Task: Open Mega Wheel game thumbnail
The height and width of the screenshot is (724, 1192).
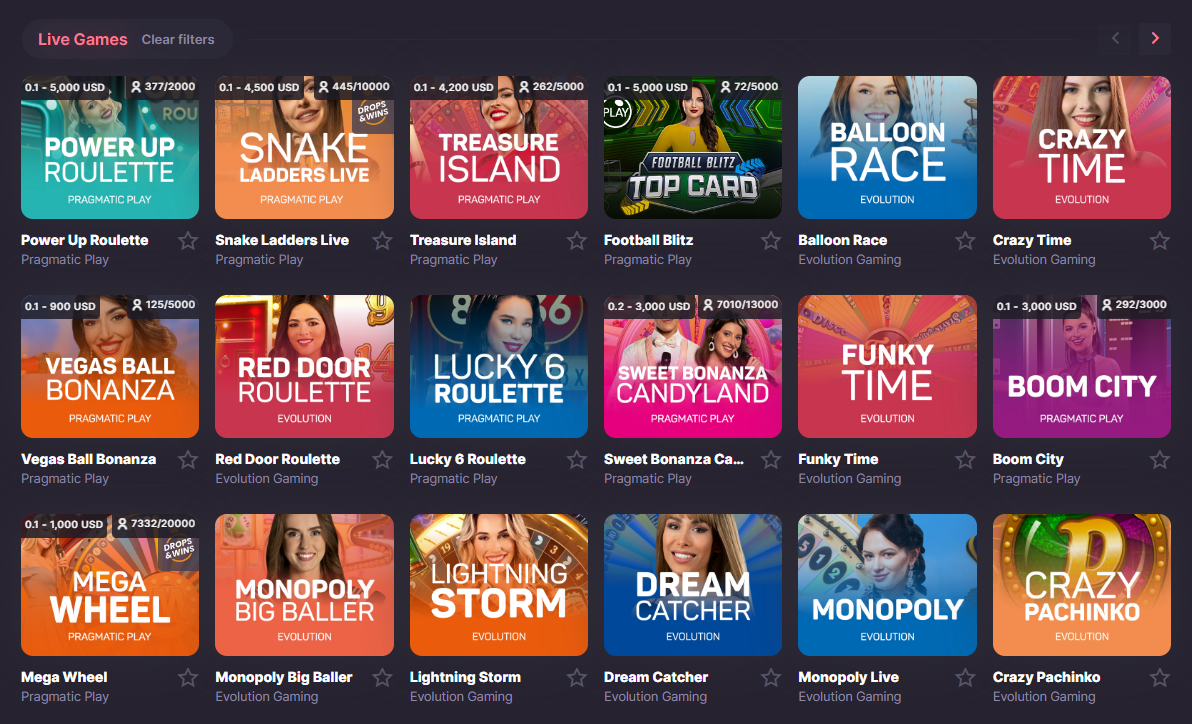Action: pyautogui.click(x=110, y=585)
